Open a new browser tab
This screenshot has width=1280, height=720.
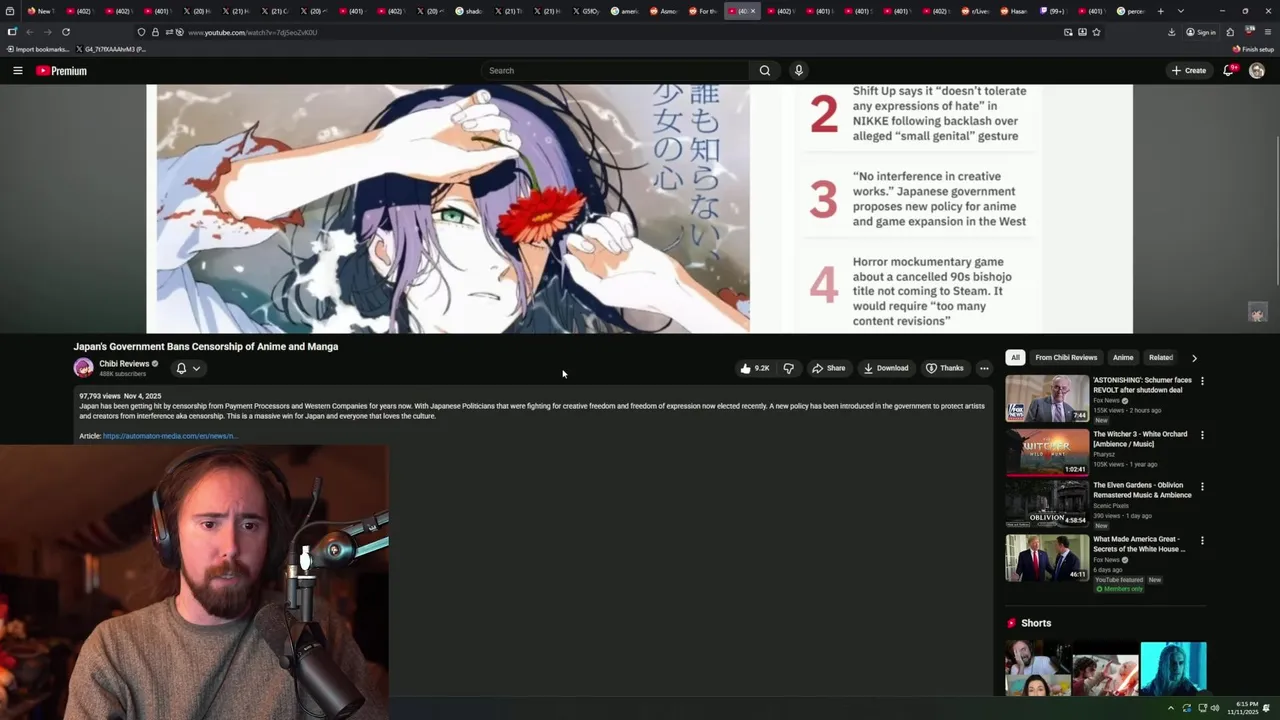coord(1160,11)
